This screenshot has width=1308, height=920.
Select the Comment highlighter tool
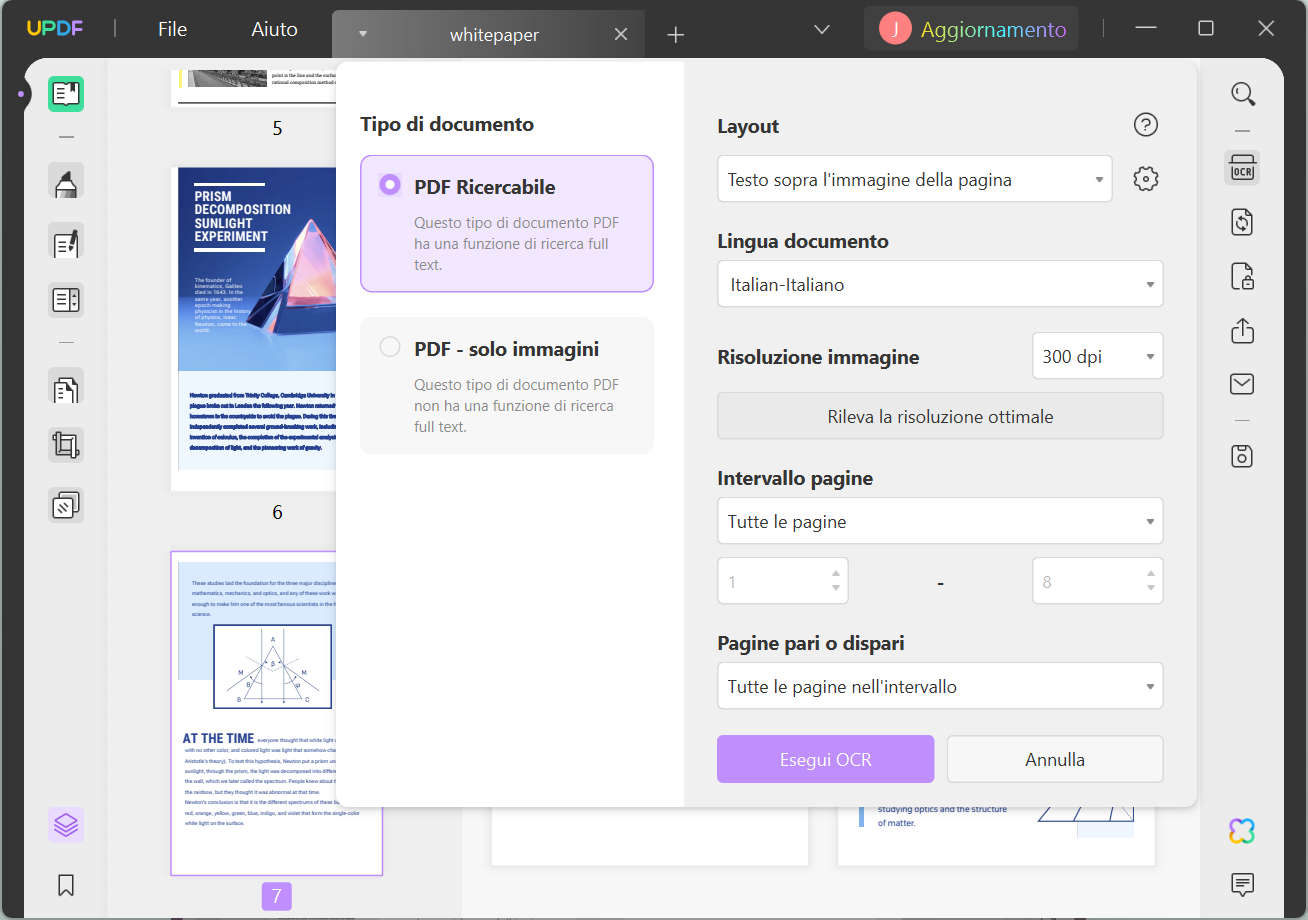pos(65,182)
